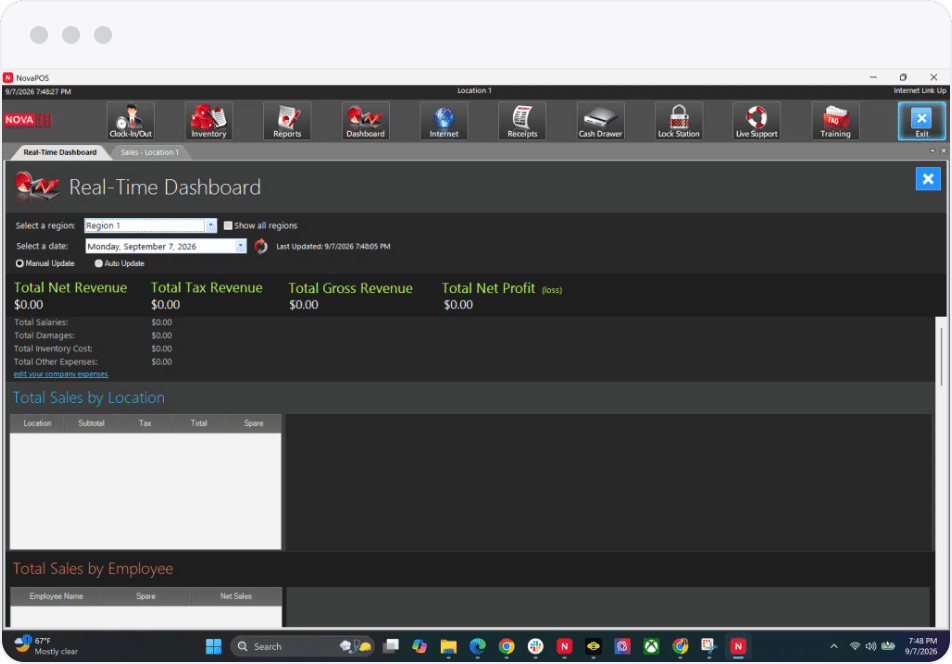Sort by the Subtotal column header

click(x=91, y=424)
